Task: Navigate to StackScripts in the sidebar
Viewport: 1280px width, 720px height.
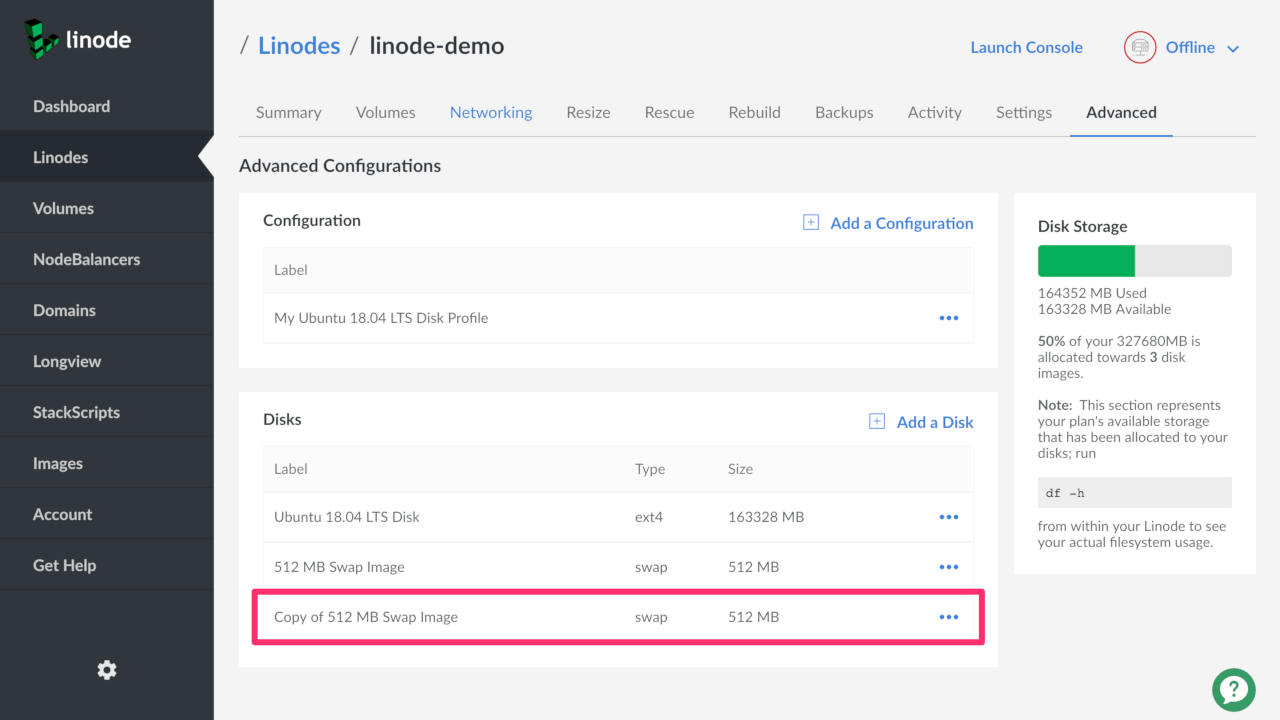Action: point(76,412)
